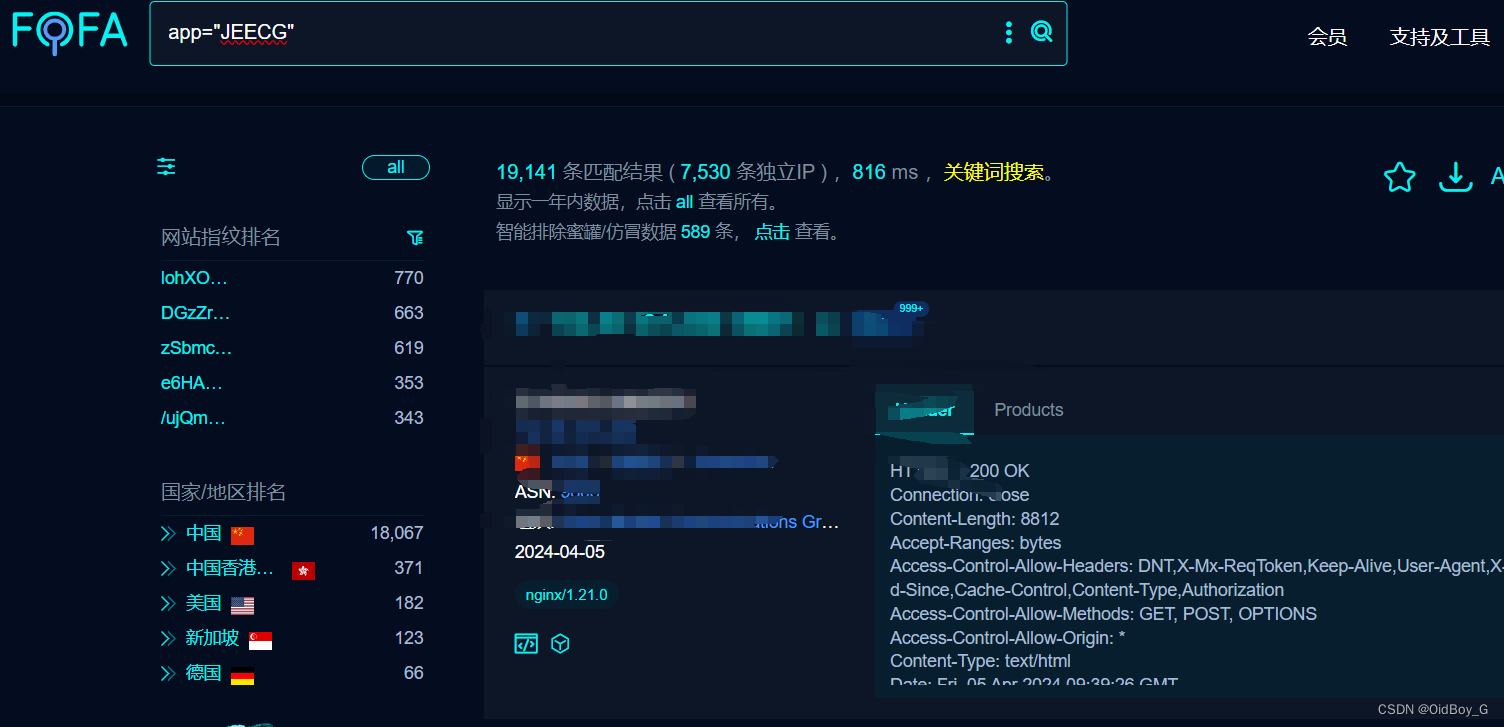This screenshot has width=1504, height=727.
Task: Open the 会员 menu
Action: point(1327,37)
